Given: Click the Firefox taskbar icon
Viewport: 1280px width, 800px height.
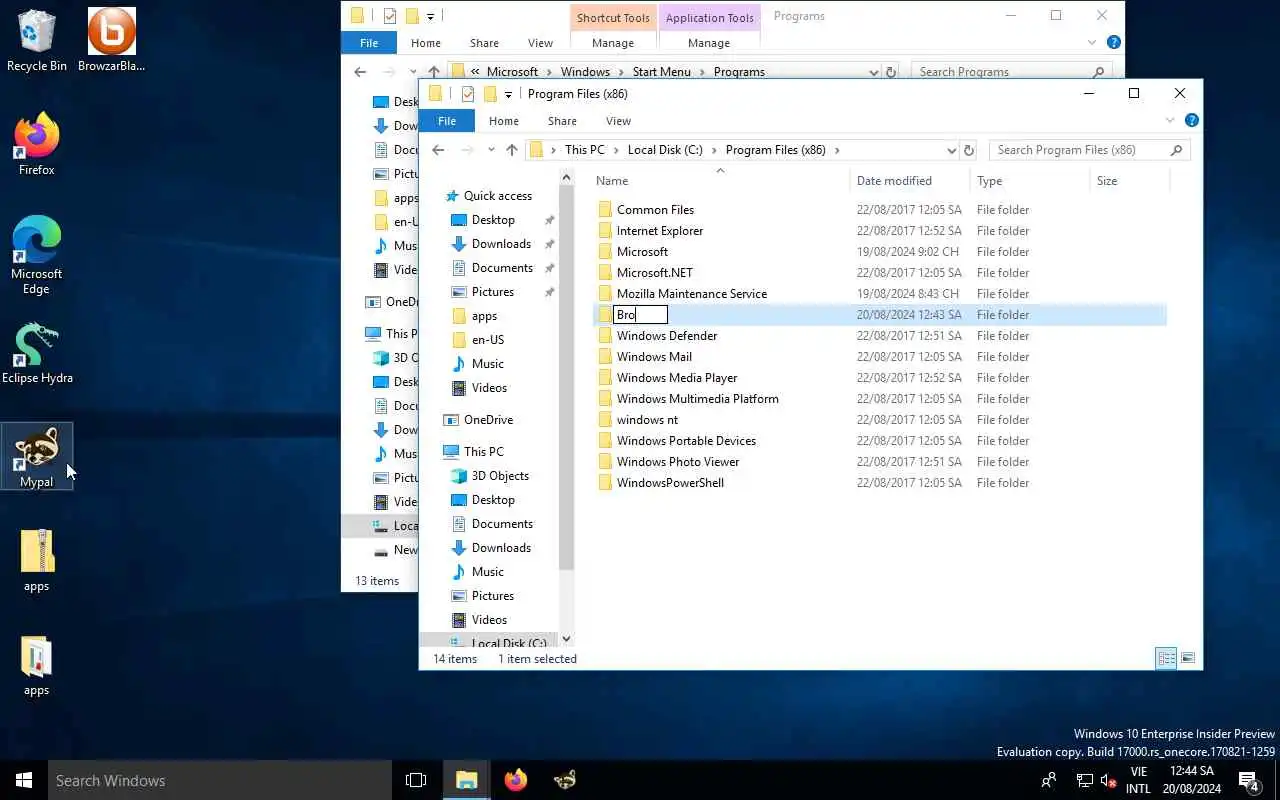Looking at the screenshot, I should [515, 780].
